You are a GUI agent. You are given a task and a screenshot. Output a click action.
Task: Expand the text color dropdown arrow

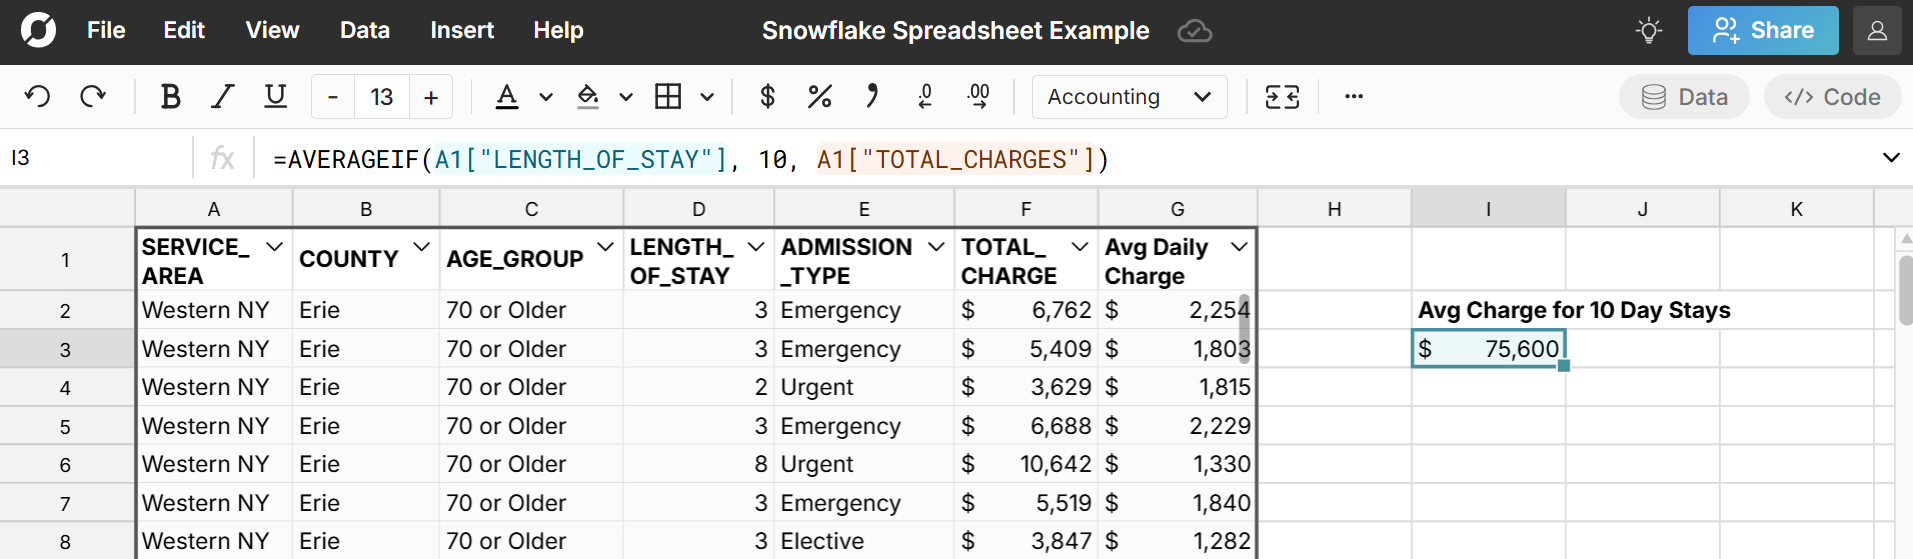[x=546, y=97]
